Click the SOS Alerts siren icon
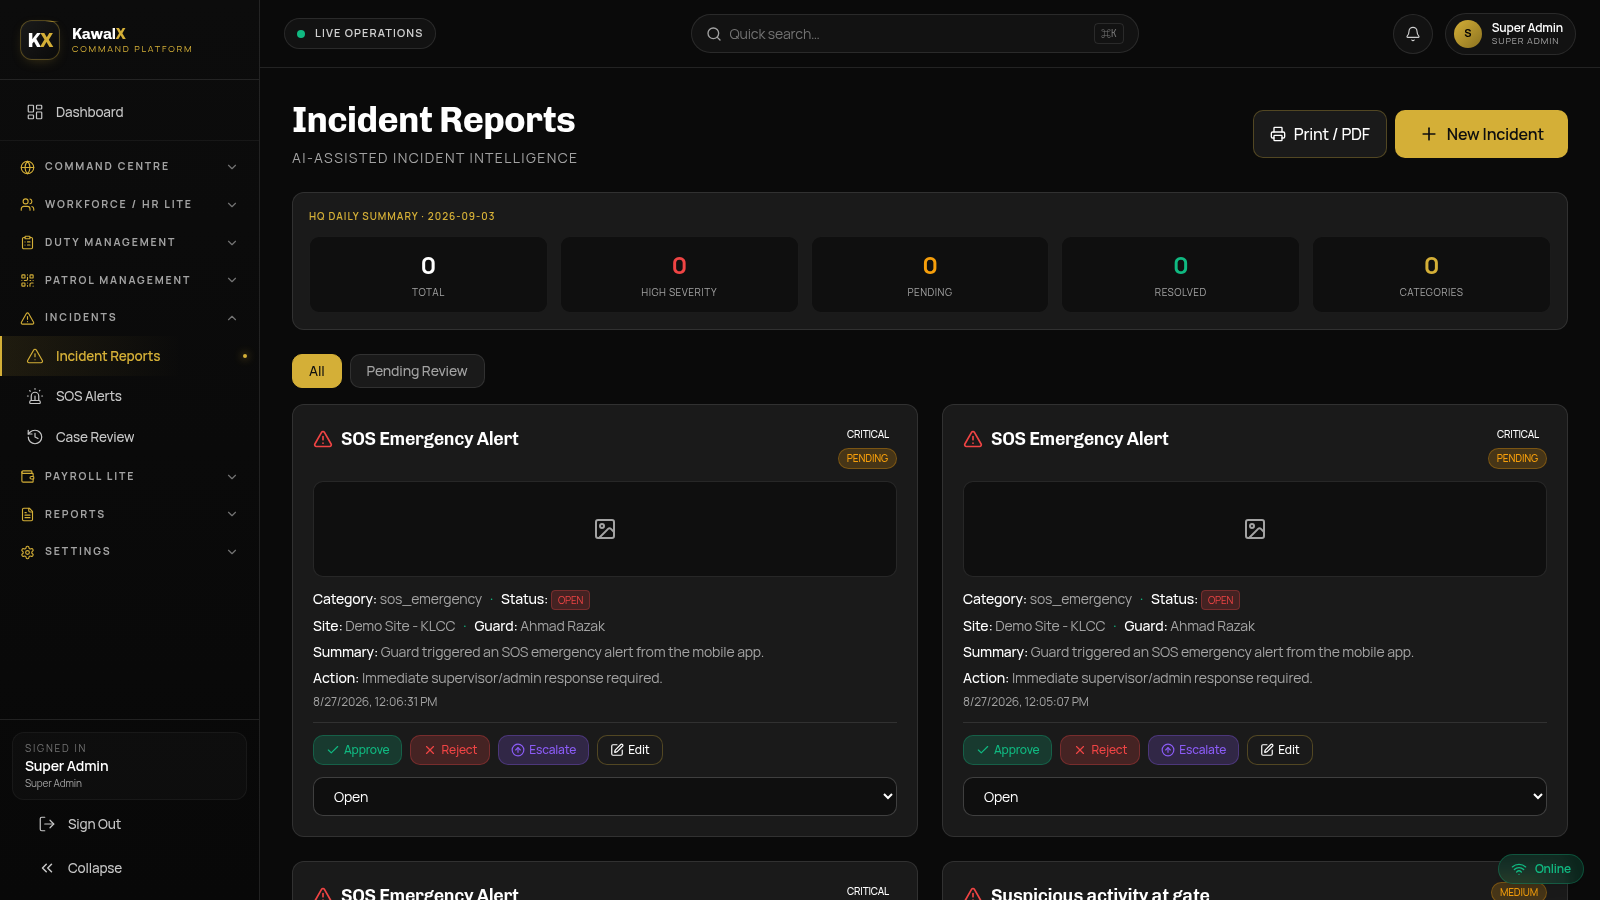The height and width of the screenshot is (900, 1600). (x=35, y=397)
